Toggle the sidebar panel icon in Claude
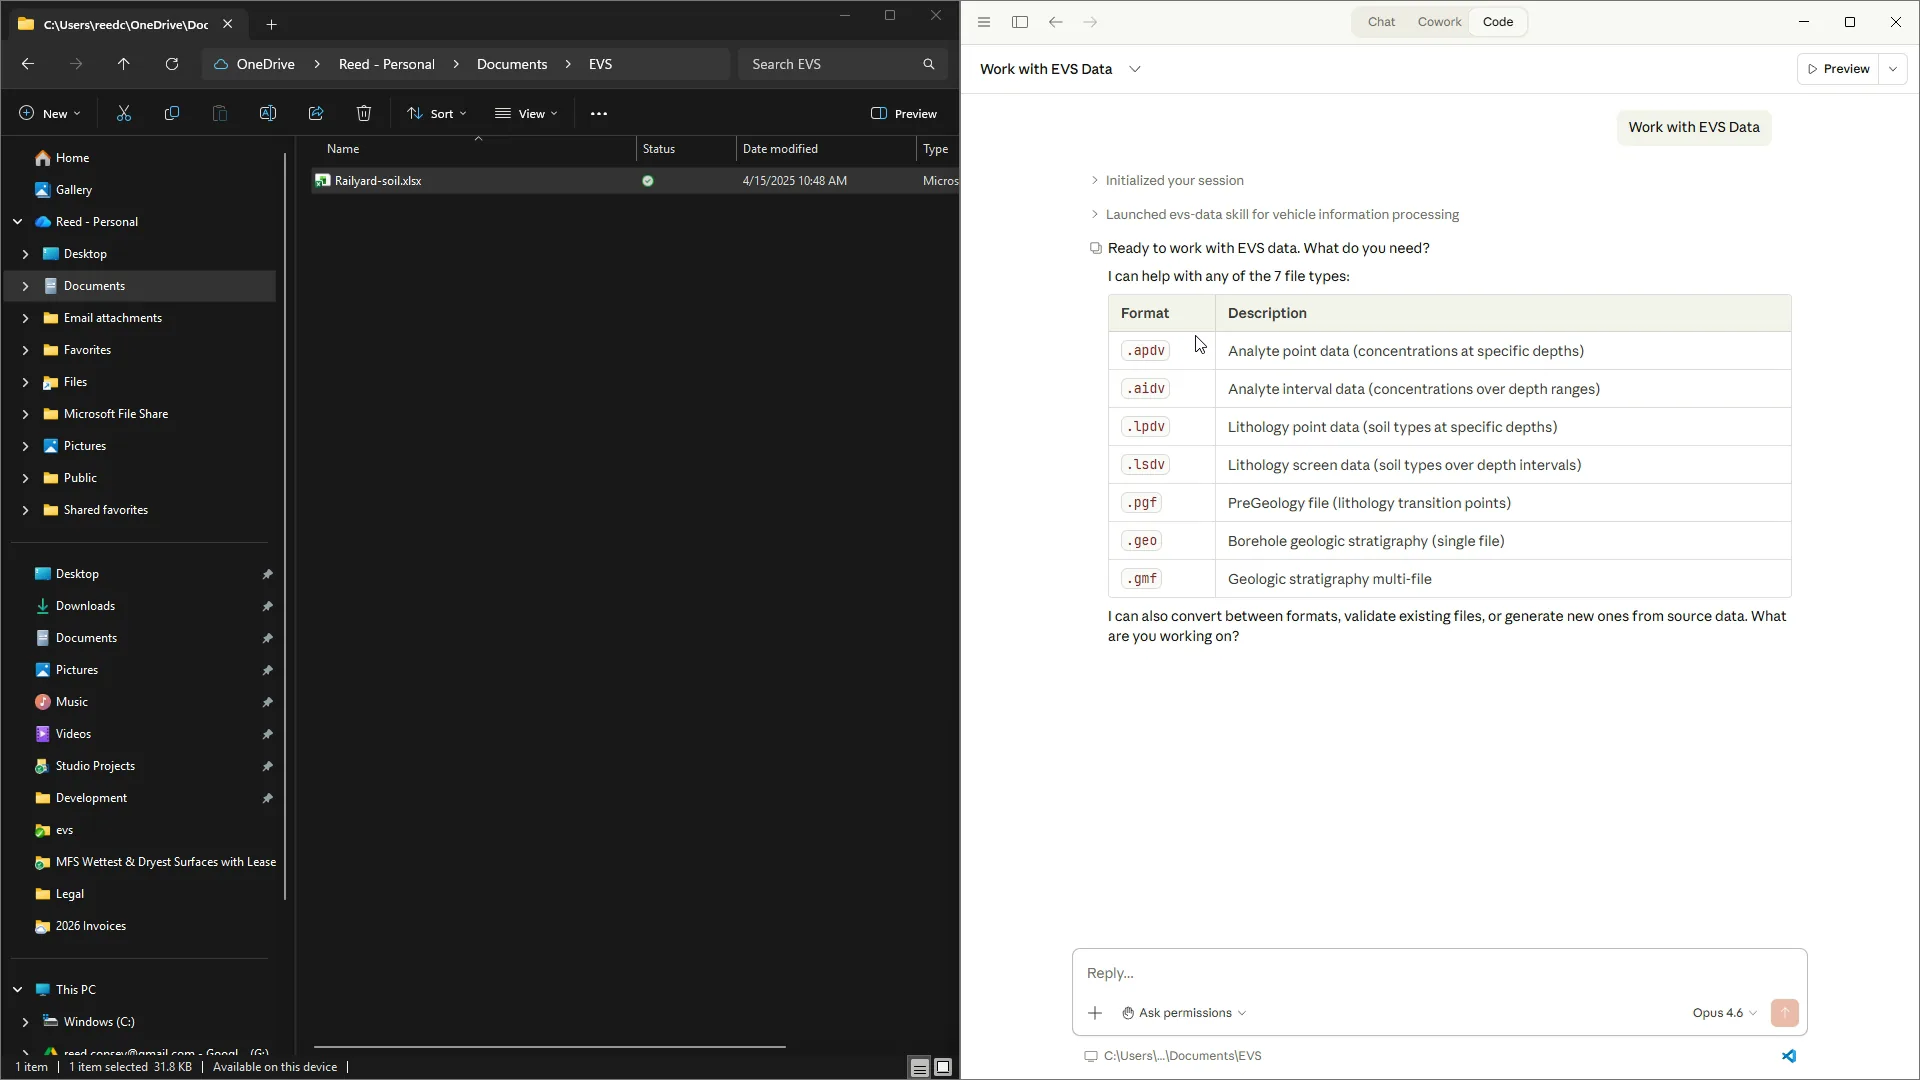This screenshot has height=1080, width=1920. point(1020,22)
